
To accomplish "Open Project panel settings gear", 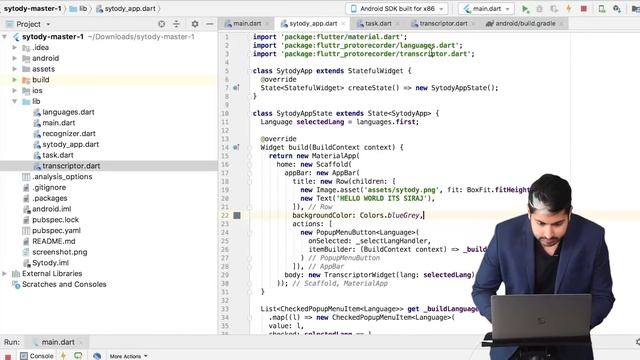I will tap(195, 24).
